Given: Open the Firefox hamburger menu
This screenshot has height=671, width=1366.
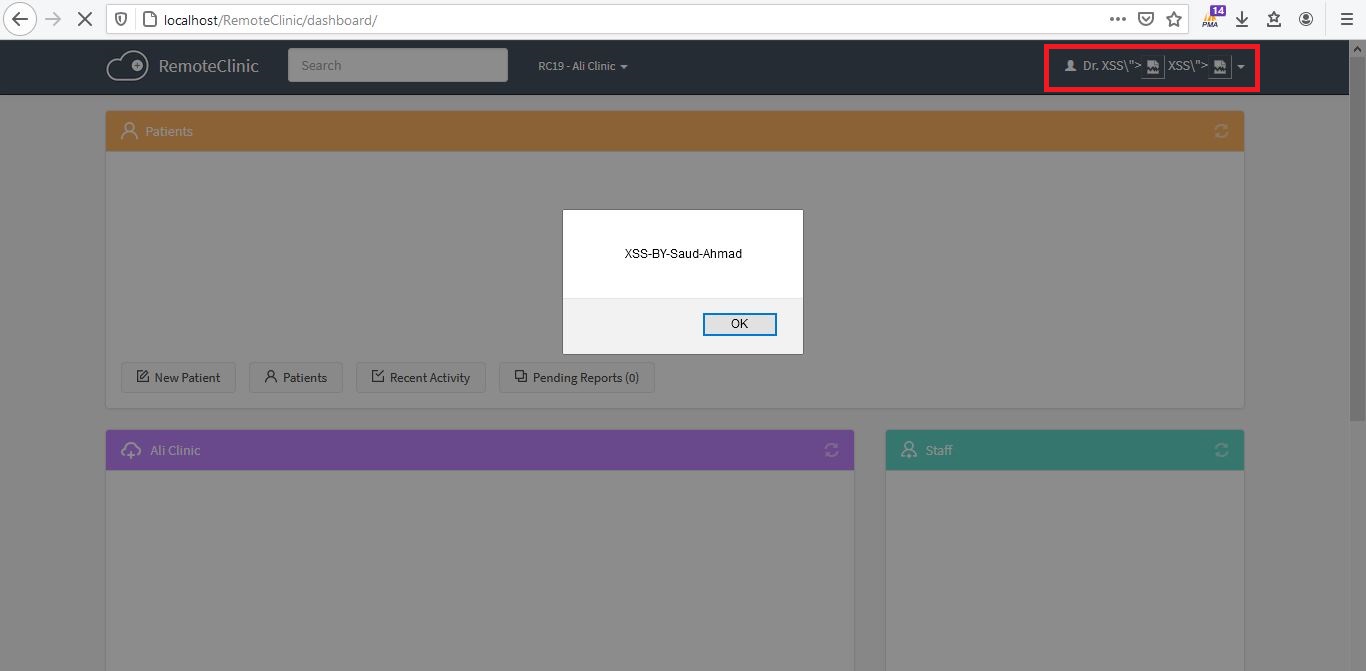Looking at the screenshot, I should (x=1346, y=19).
